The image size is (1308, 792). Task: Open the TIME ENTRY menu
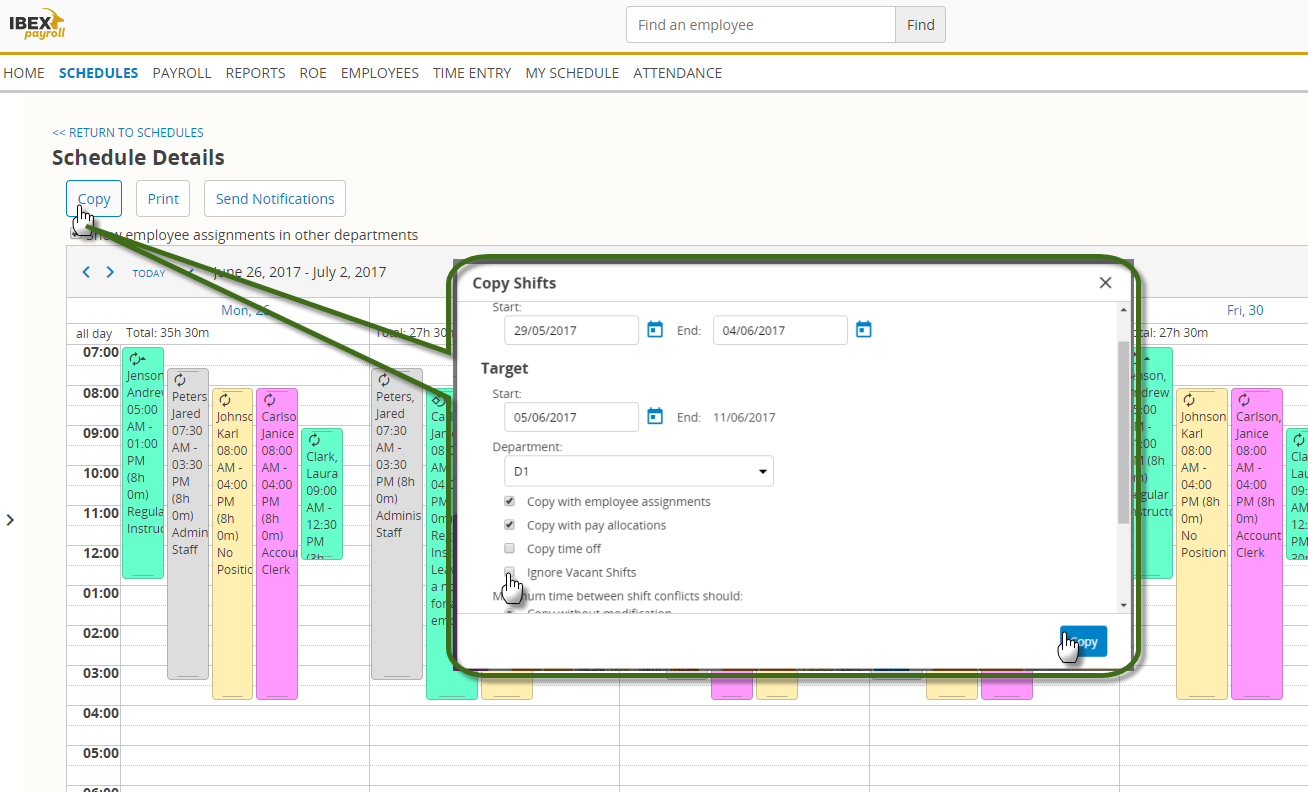coord(472,73)
